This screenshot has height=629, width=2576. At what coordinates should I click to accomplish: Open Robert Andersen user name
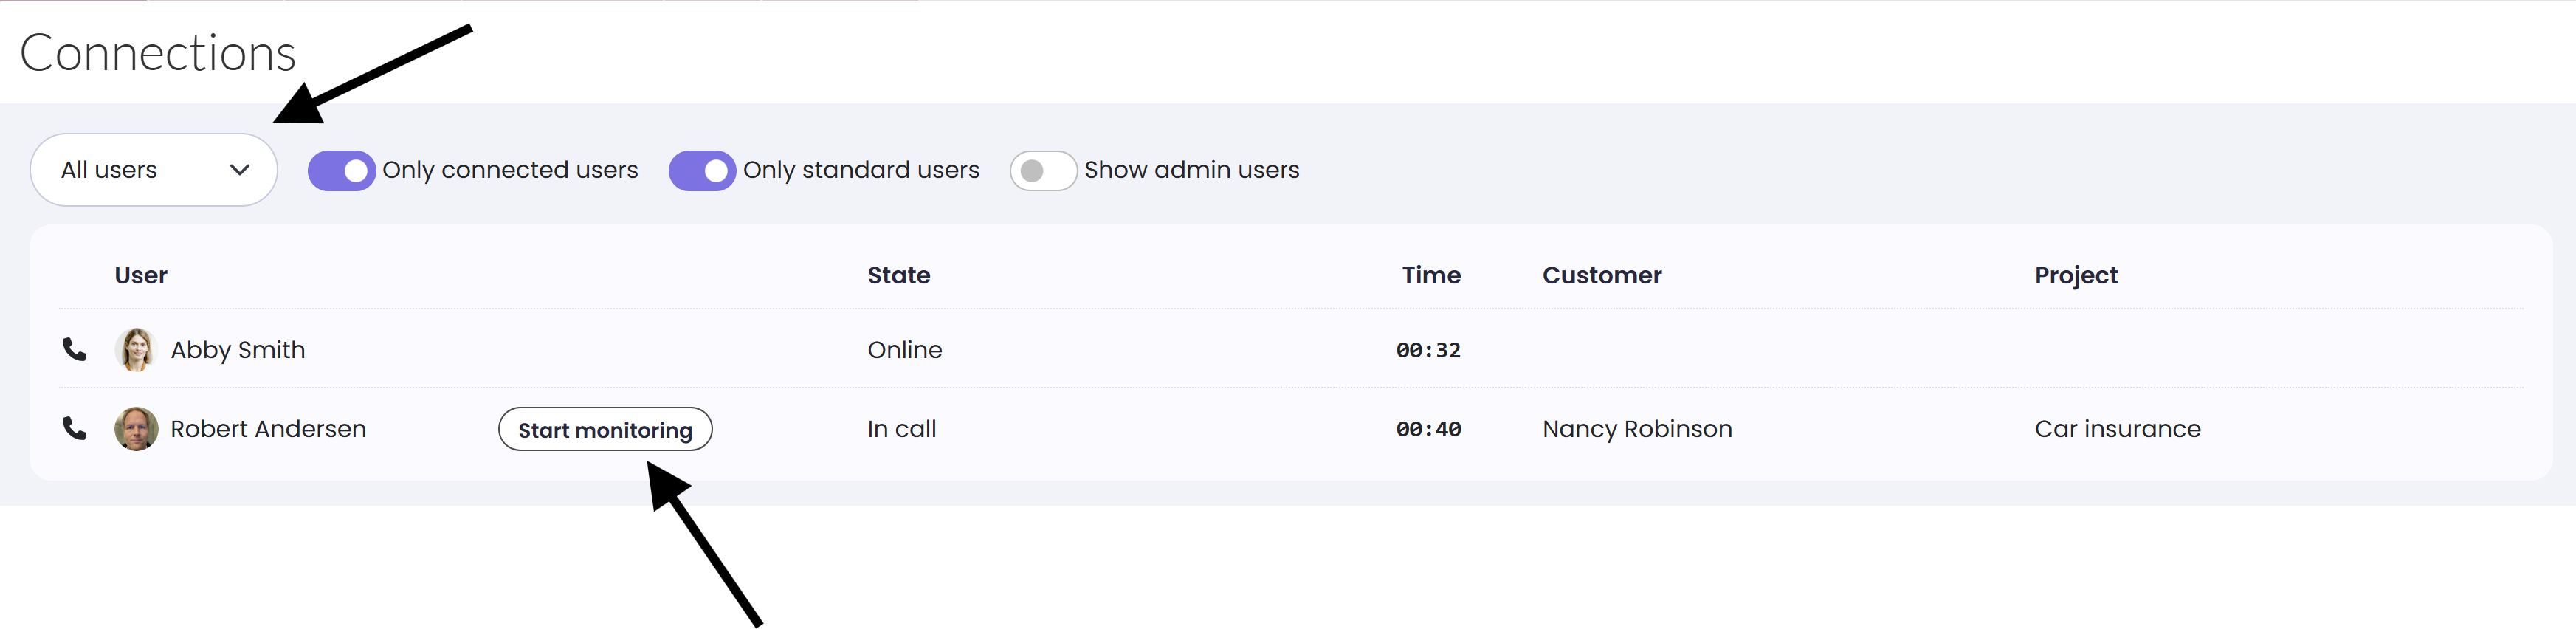(x=268, y=429)
